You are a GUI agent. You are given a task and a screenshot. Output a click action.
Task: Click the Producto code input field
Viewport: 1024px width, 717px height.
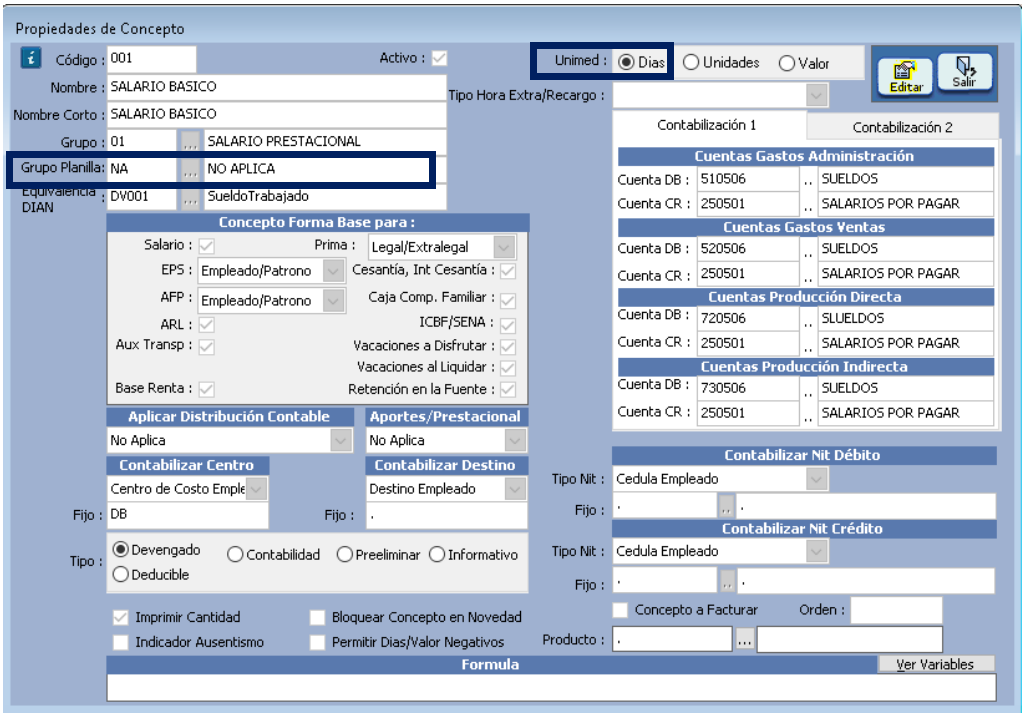pos(672,639)
